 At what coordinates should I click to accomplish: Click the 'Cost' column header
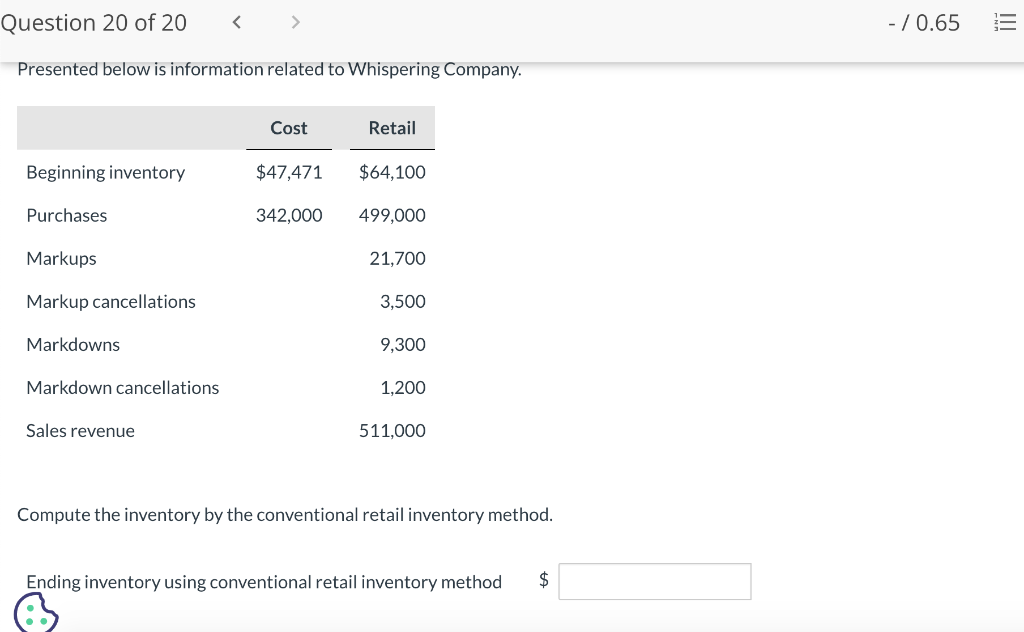[x=289, y=128]
